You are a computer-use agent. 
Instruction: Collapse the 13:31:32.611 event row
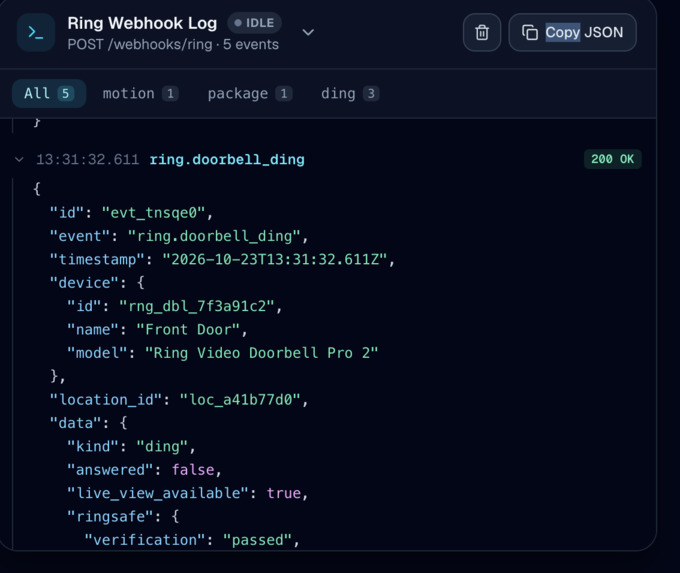click(19, 160)
